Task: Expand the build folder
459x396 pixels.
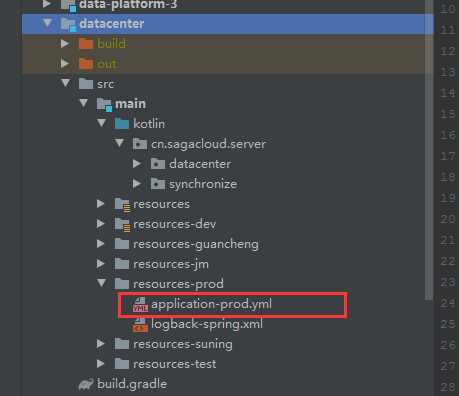Action: point(65,43)
